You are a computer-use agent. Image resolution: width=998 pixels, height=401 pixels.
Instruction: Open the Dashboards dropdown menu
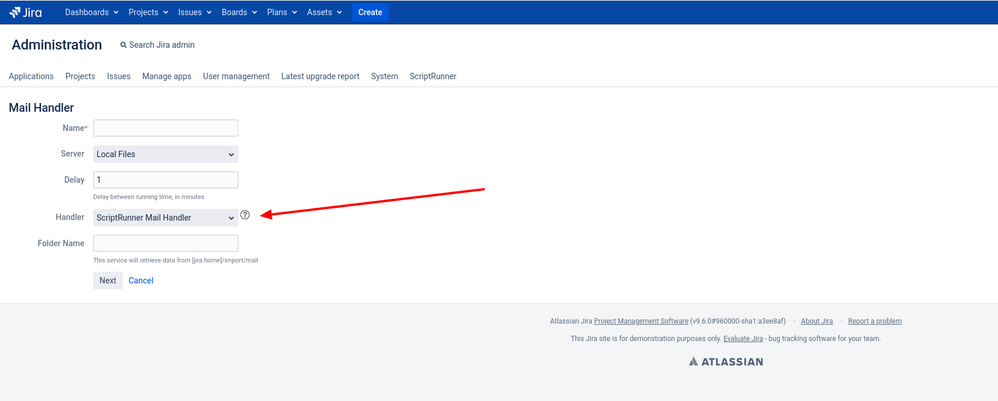(92, 12)
